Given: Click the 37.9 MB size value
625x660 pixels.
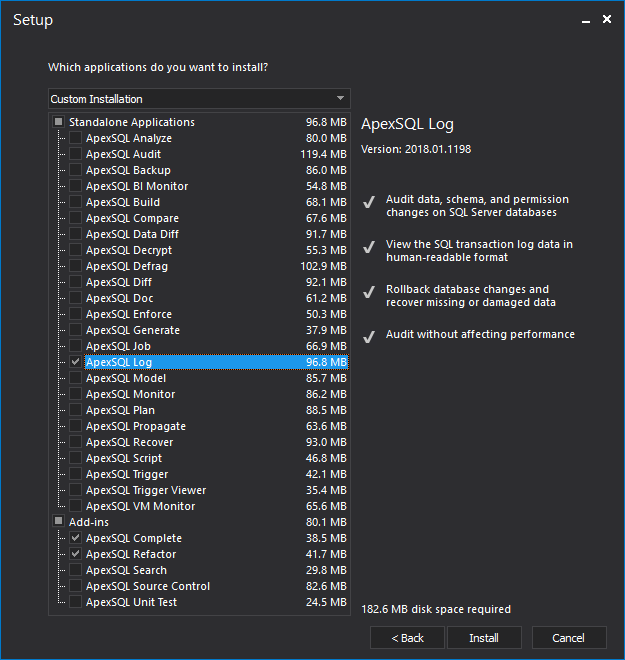Looking at the screenshot, I should pos(326,330).
